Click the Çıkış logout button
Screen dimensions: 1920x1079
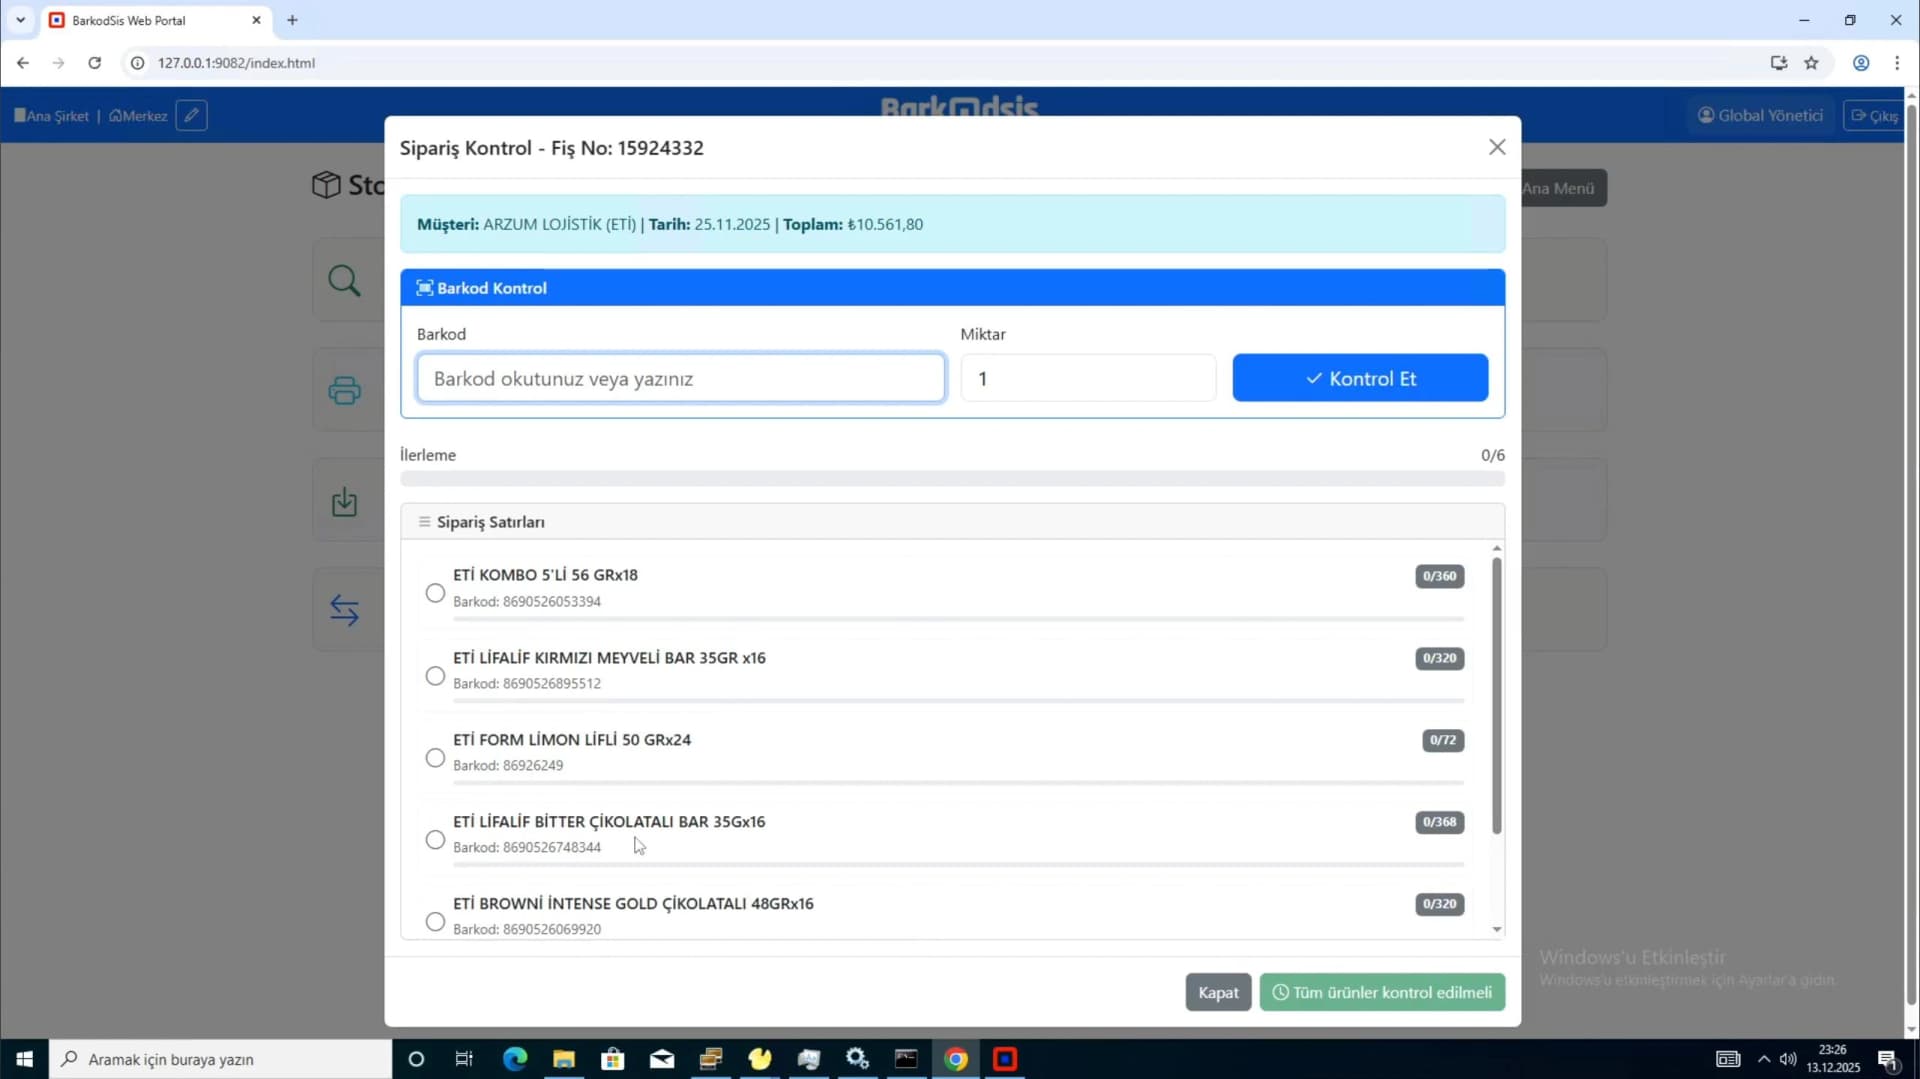click(1874, 116)
